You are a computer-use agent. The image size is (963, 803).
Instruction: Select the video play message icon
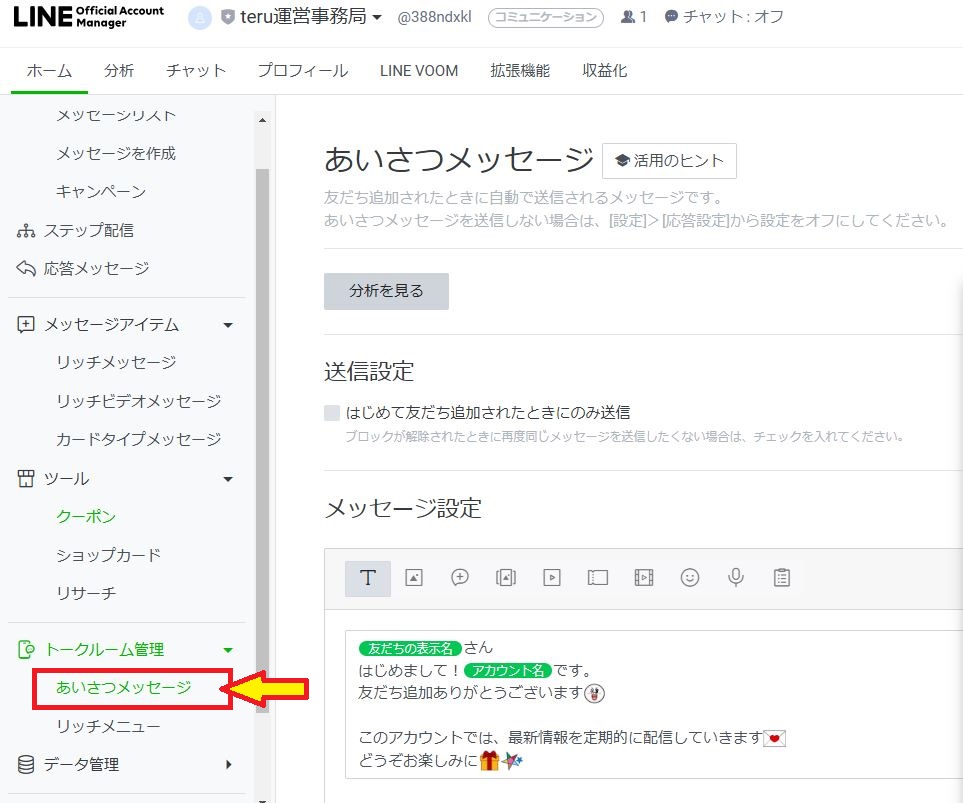point(552,578)
